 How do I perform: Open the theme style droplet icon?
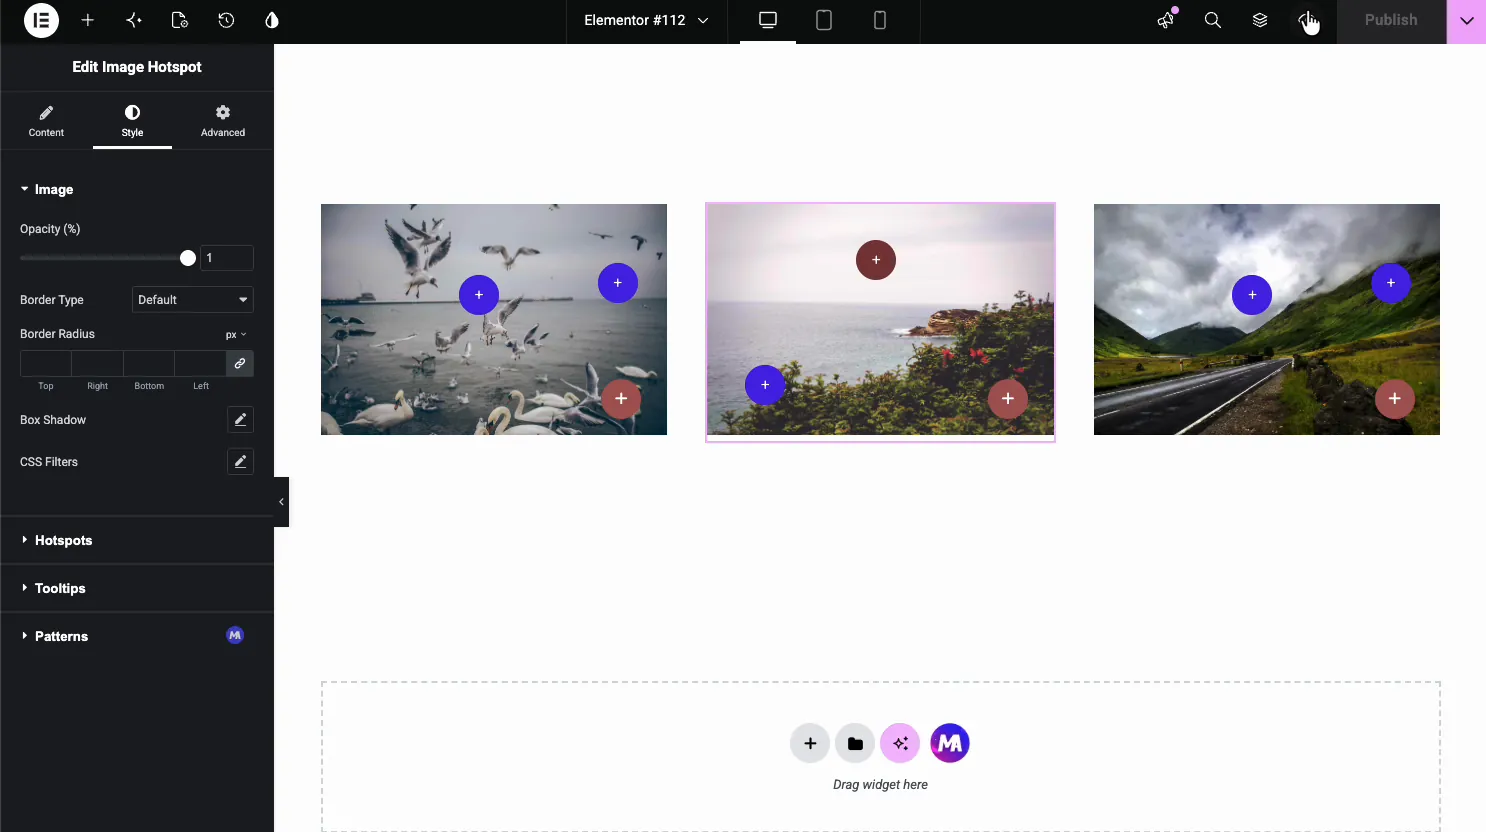click(272, 20)
